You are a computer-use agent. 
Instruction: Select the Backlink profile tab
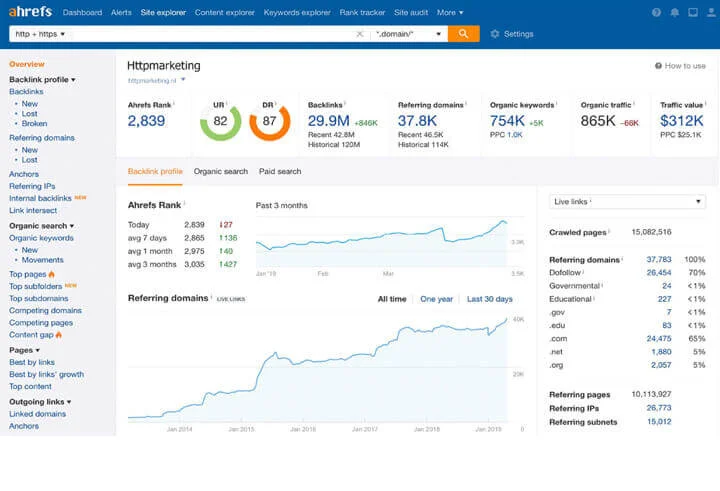pyautogui.click(x=155, y=171)
